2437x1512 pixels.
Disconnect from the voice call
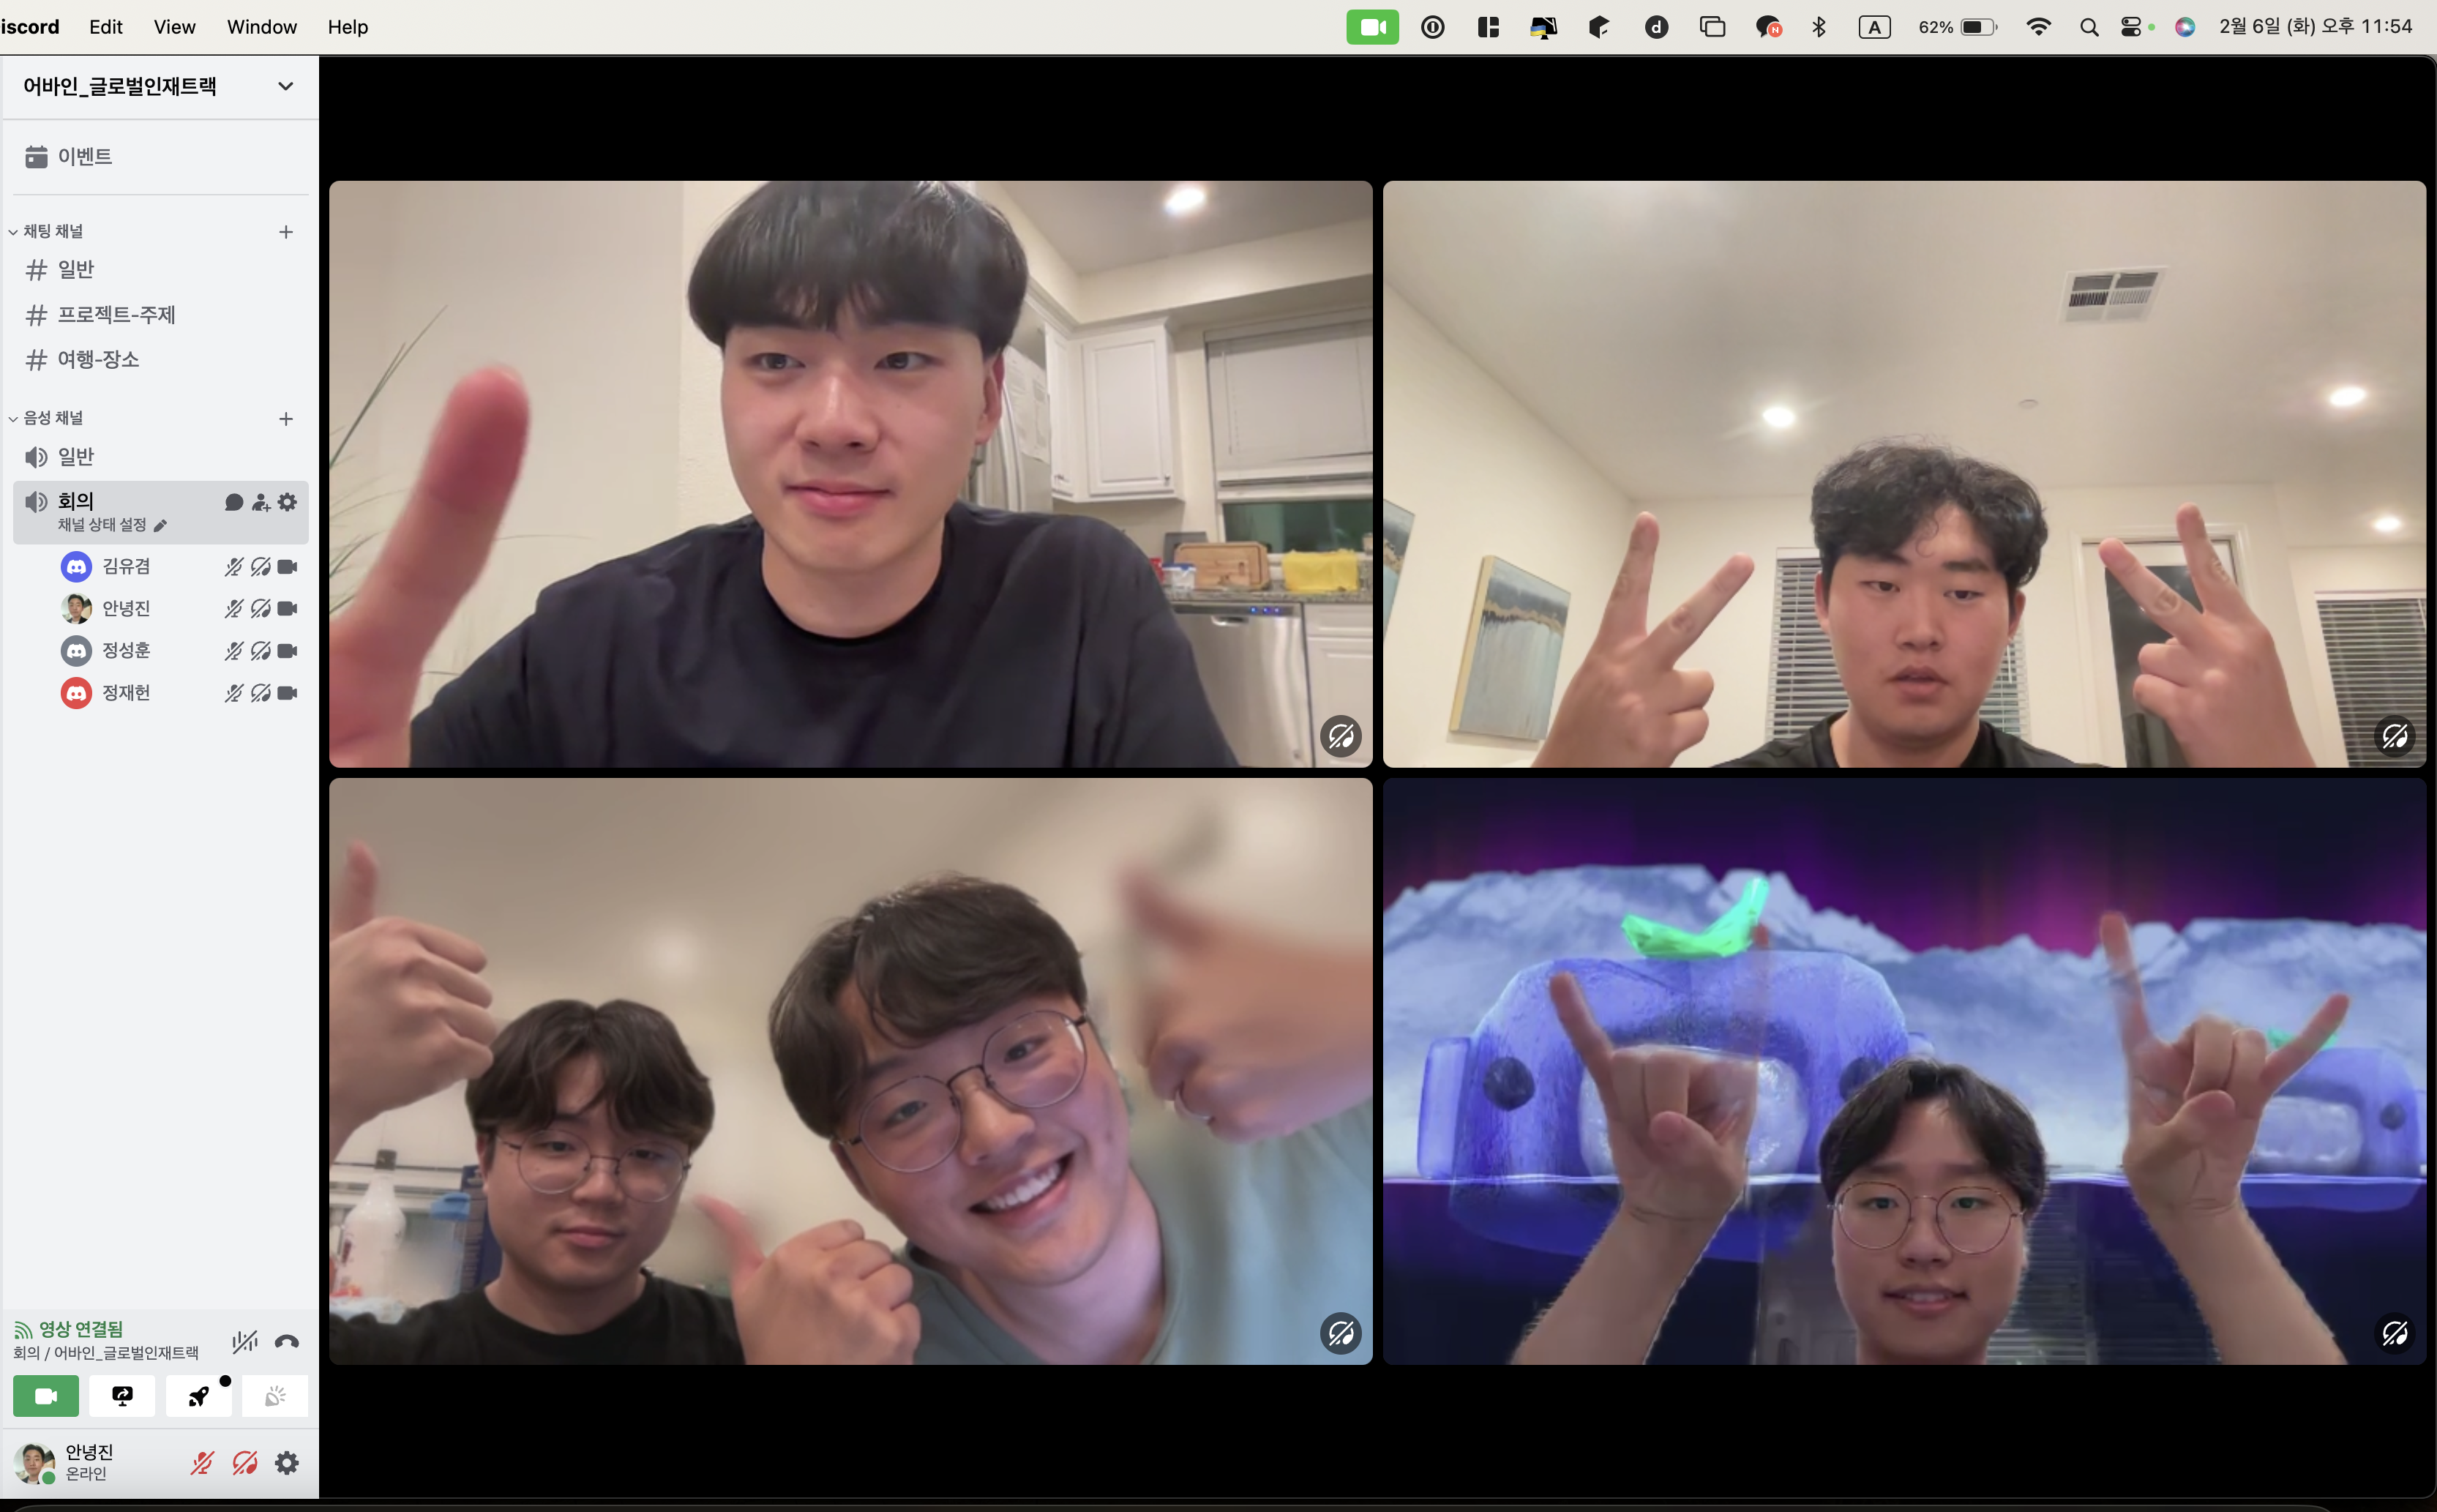point(286,1341)
